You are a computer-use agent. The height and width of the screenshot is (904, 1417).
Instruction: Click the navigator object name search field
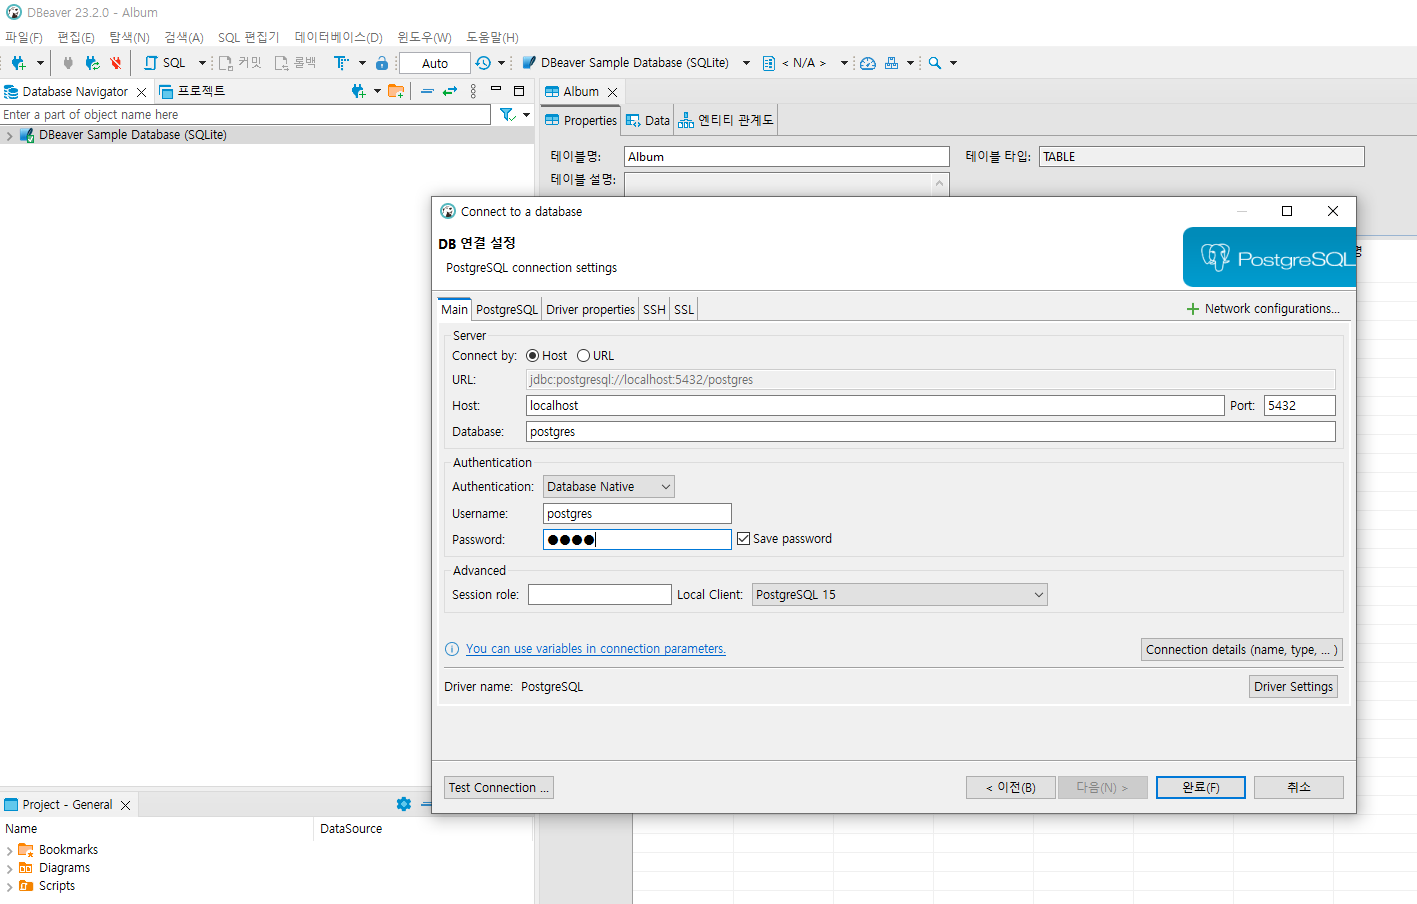245,115
